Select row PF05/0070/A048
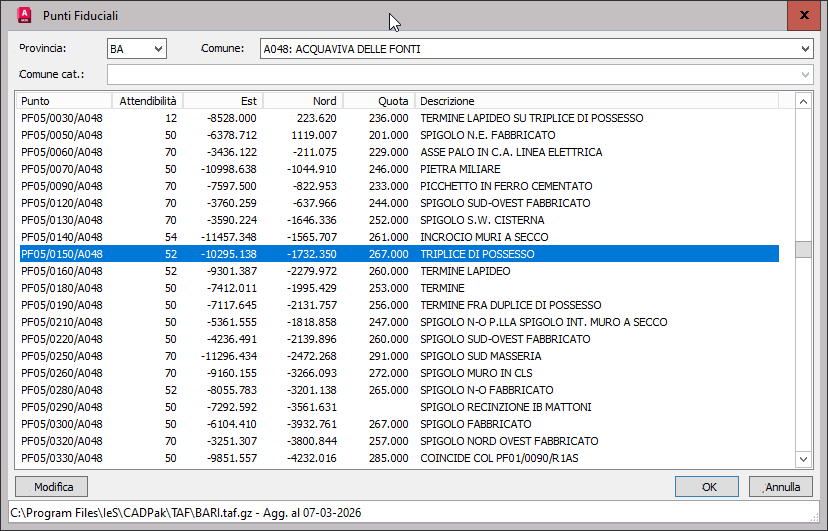Screen dimensions: 828x531 pos(399,169)
